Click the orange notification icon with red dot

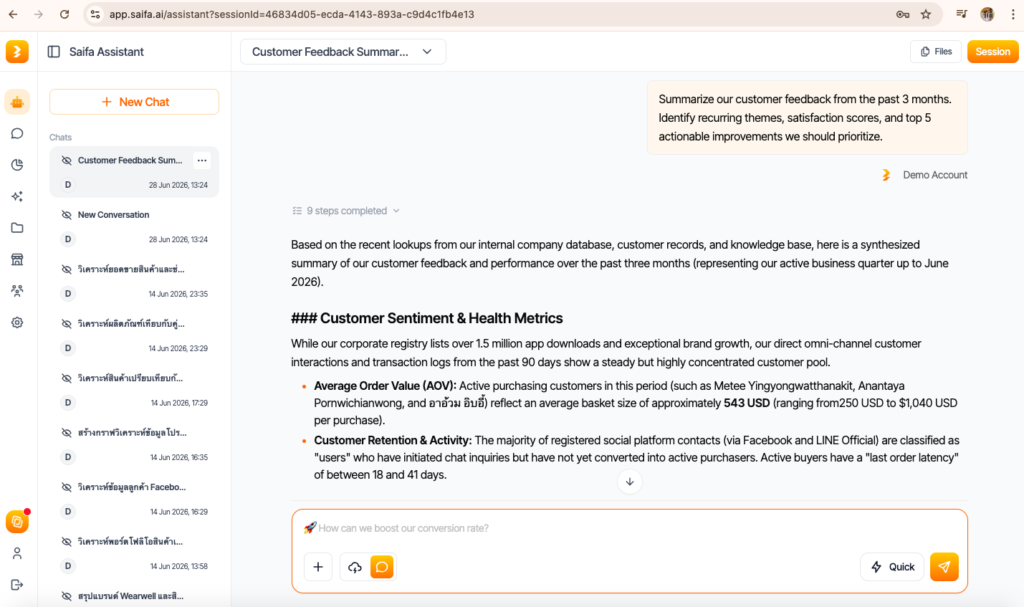tap(17, 521)
